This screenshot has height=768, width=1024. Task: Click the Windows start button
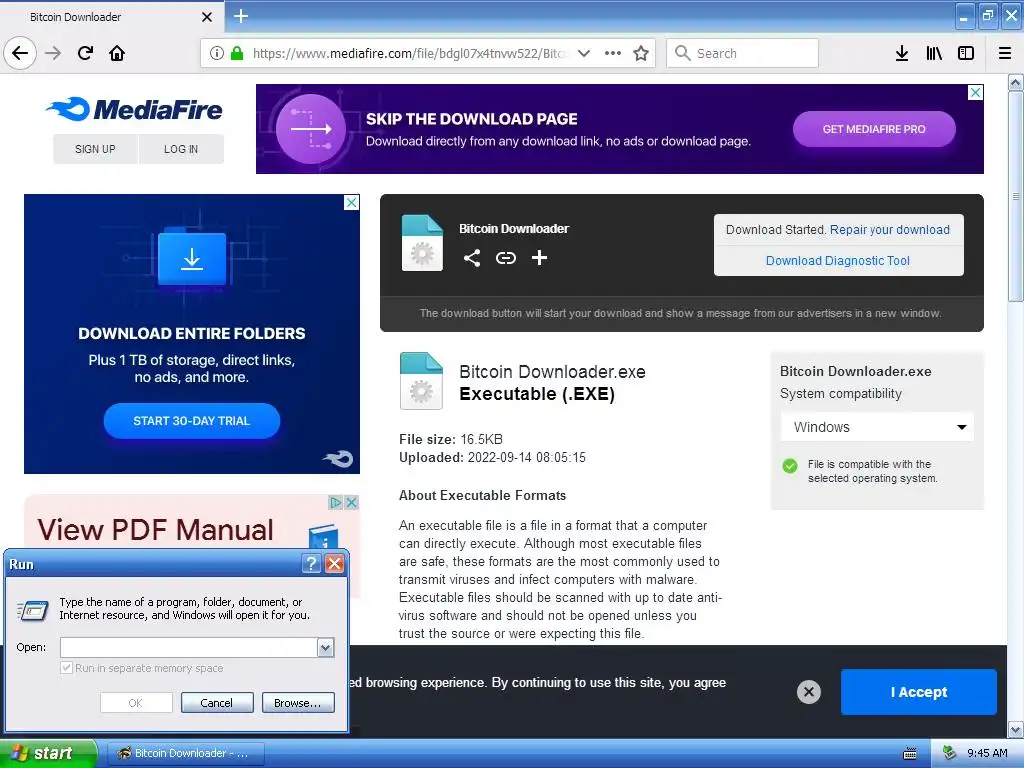point(48,753)
